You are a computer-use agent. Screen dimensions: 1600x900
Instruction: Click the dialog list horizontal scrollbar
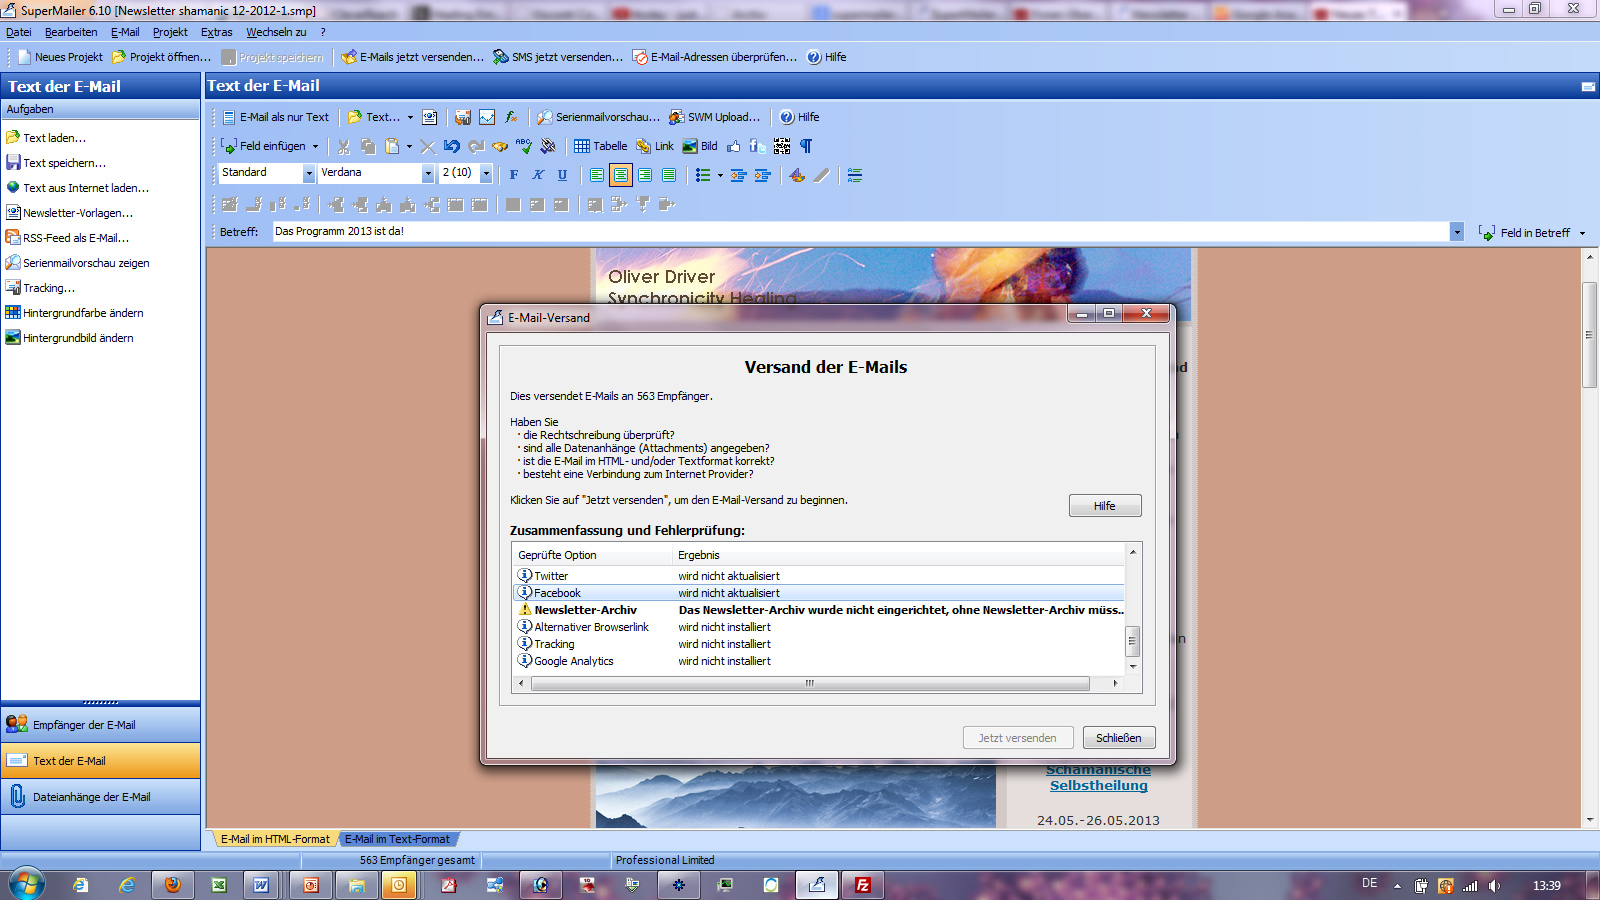tap(810, 684)
